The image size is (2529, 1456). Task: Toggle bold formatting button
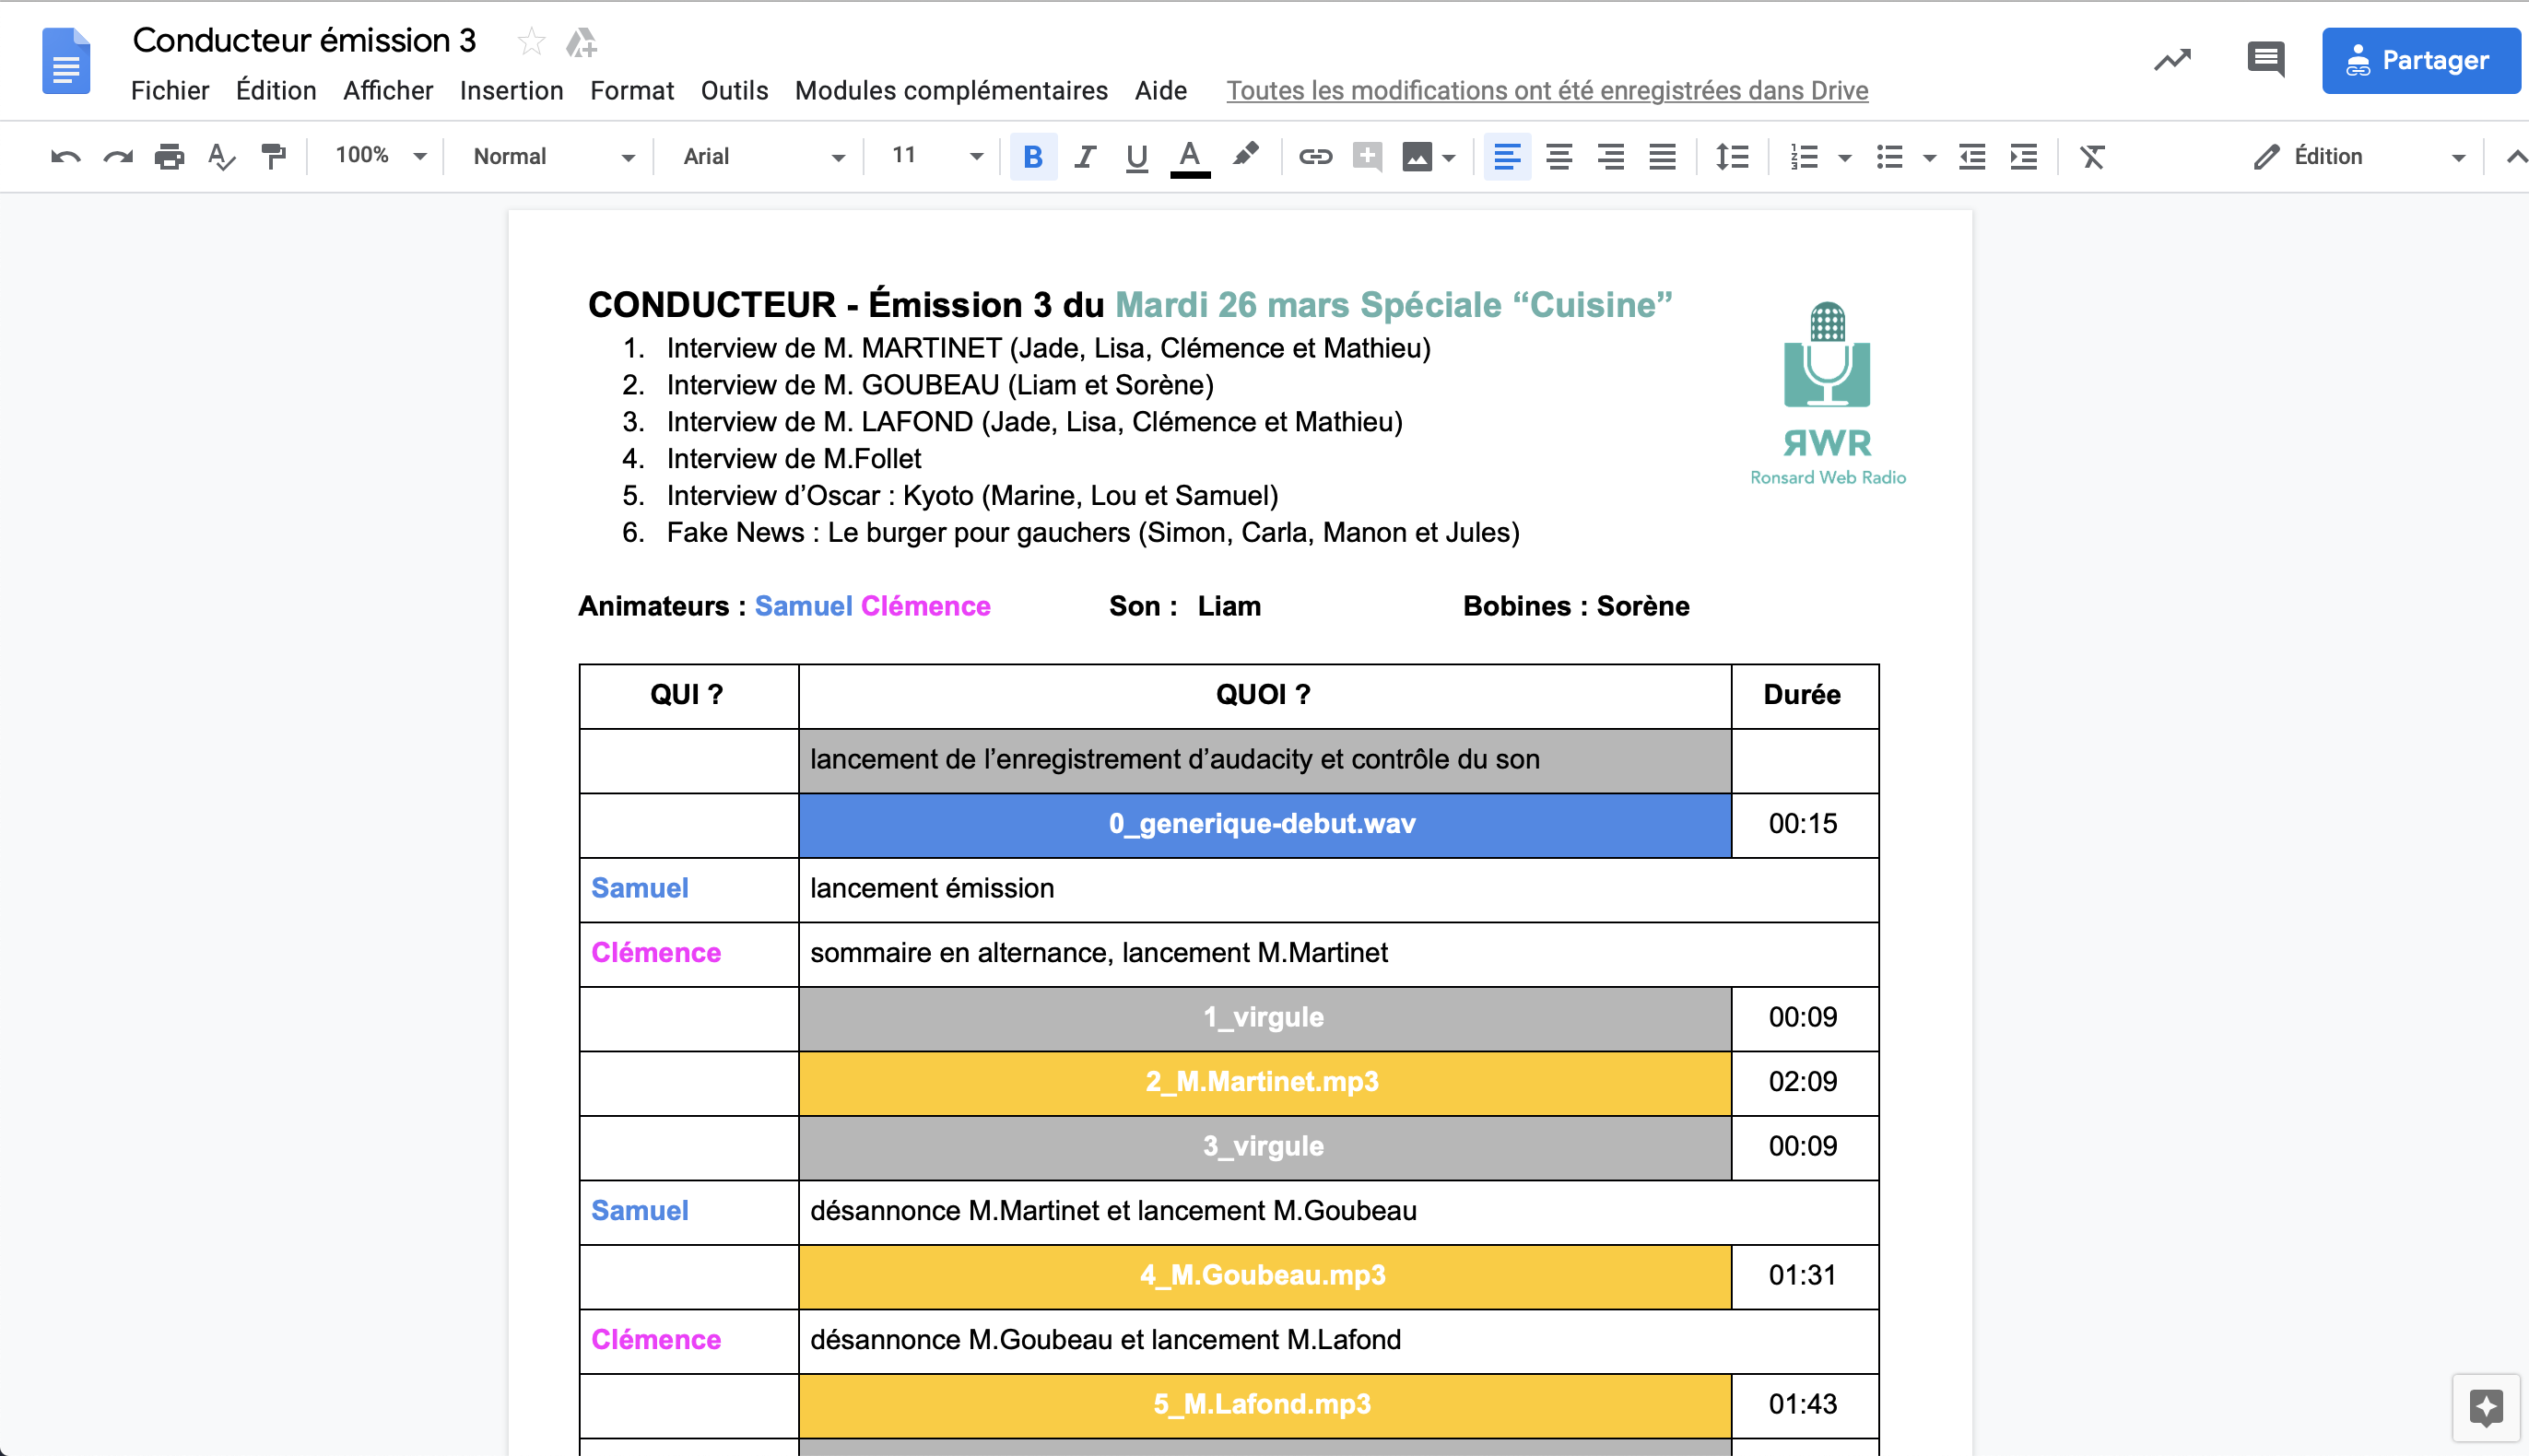pyautogui.click(x=1033, y=157)
